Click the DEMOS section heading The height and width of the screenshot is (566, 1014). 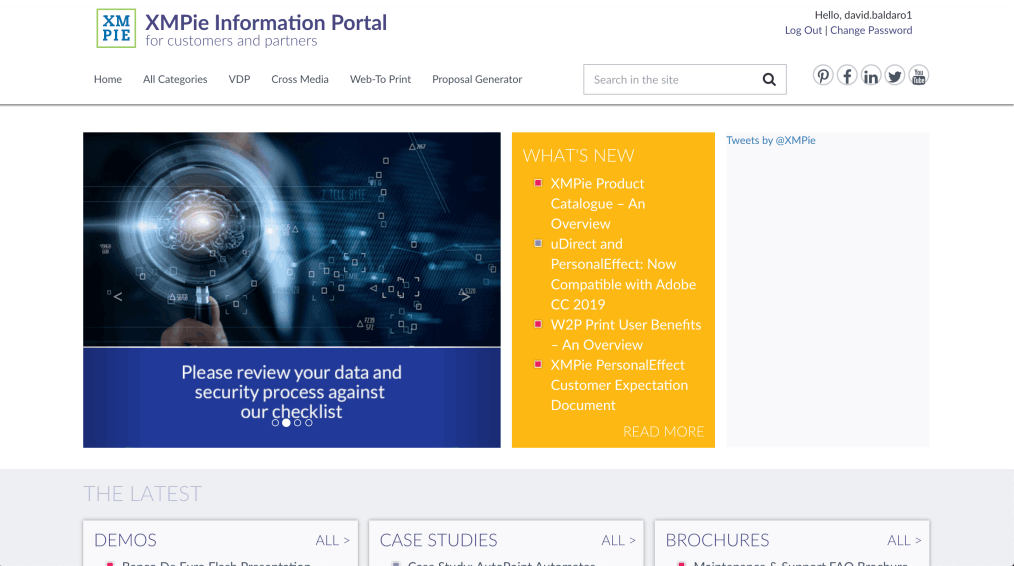pos(125,540)
